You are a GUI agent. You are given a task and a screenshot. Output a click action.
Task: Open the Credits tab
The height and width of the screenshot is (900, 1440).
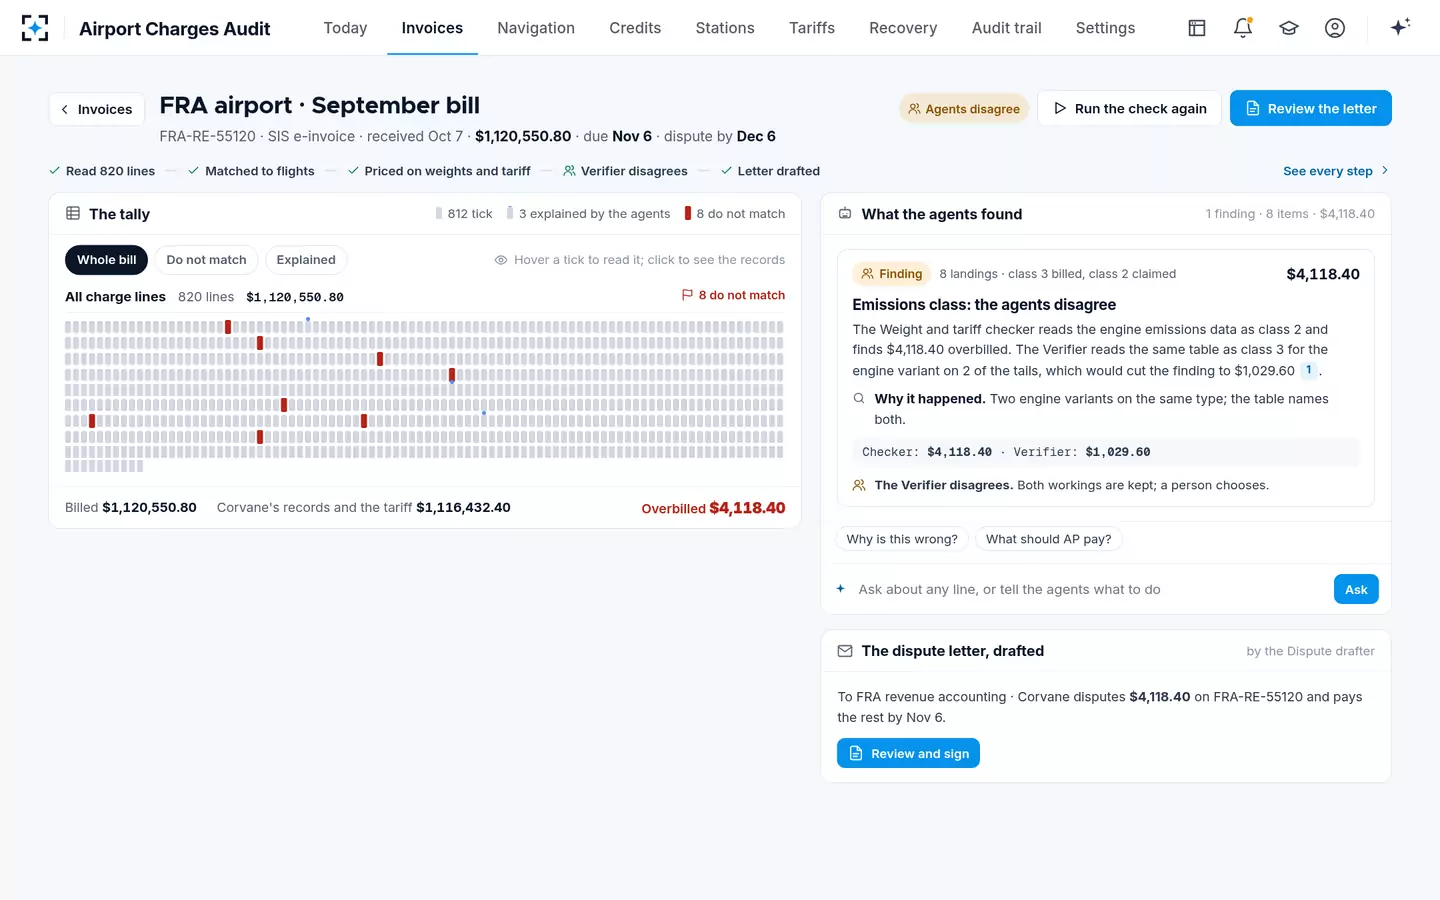(x=635, y=28)
